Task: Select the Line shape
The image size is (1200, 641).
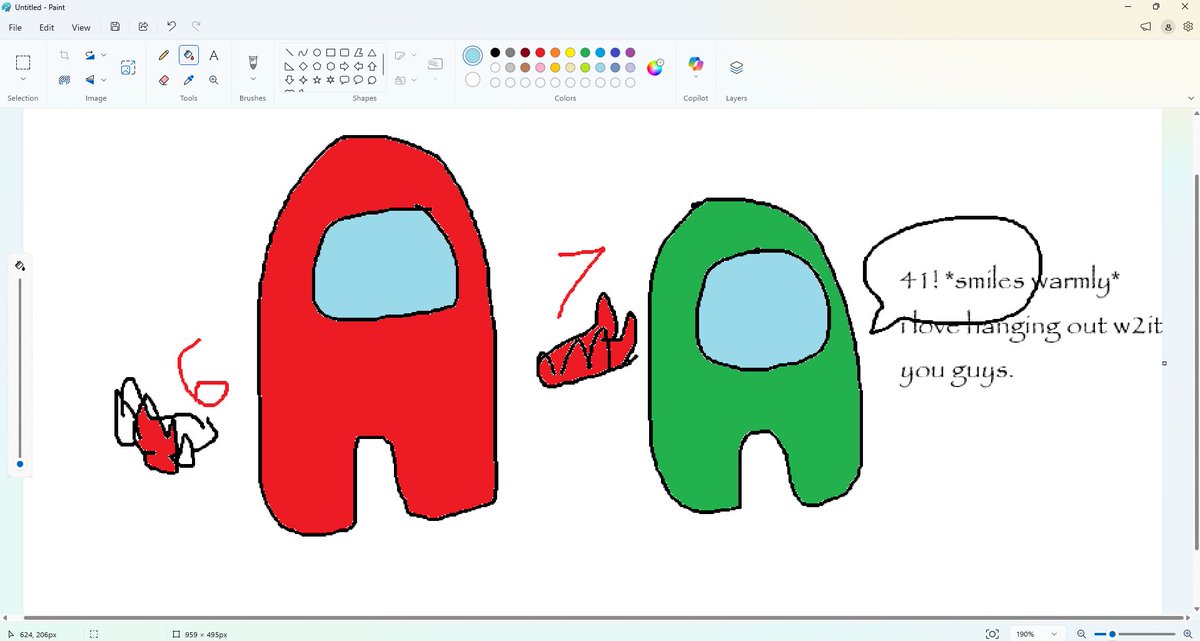Action: (289, 53)
